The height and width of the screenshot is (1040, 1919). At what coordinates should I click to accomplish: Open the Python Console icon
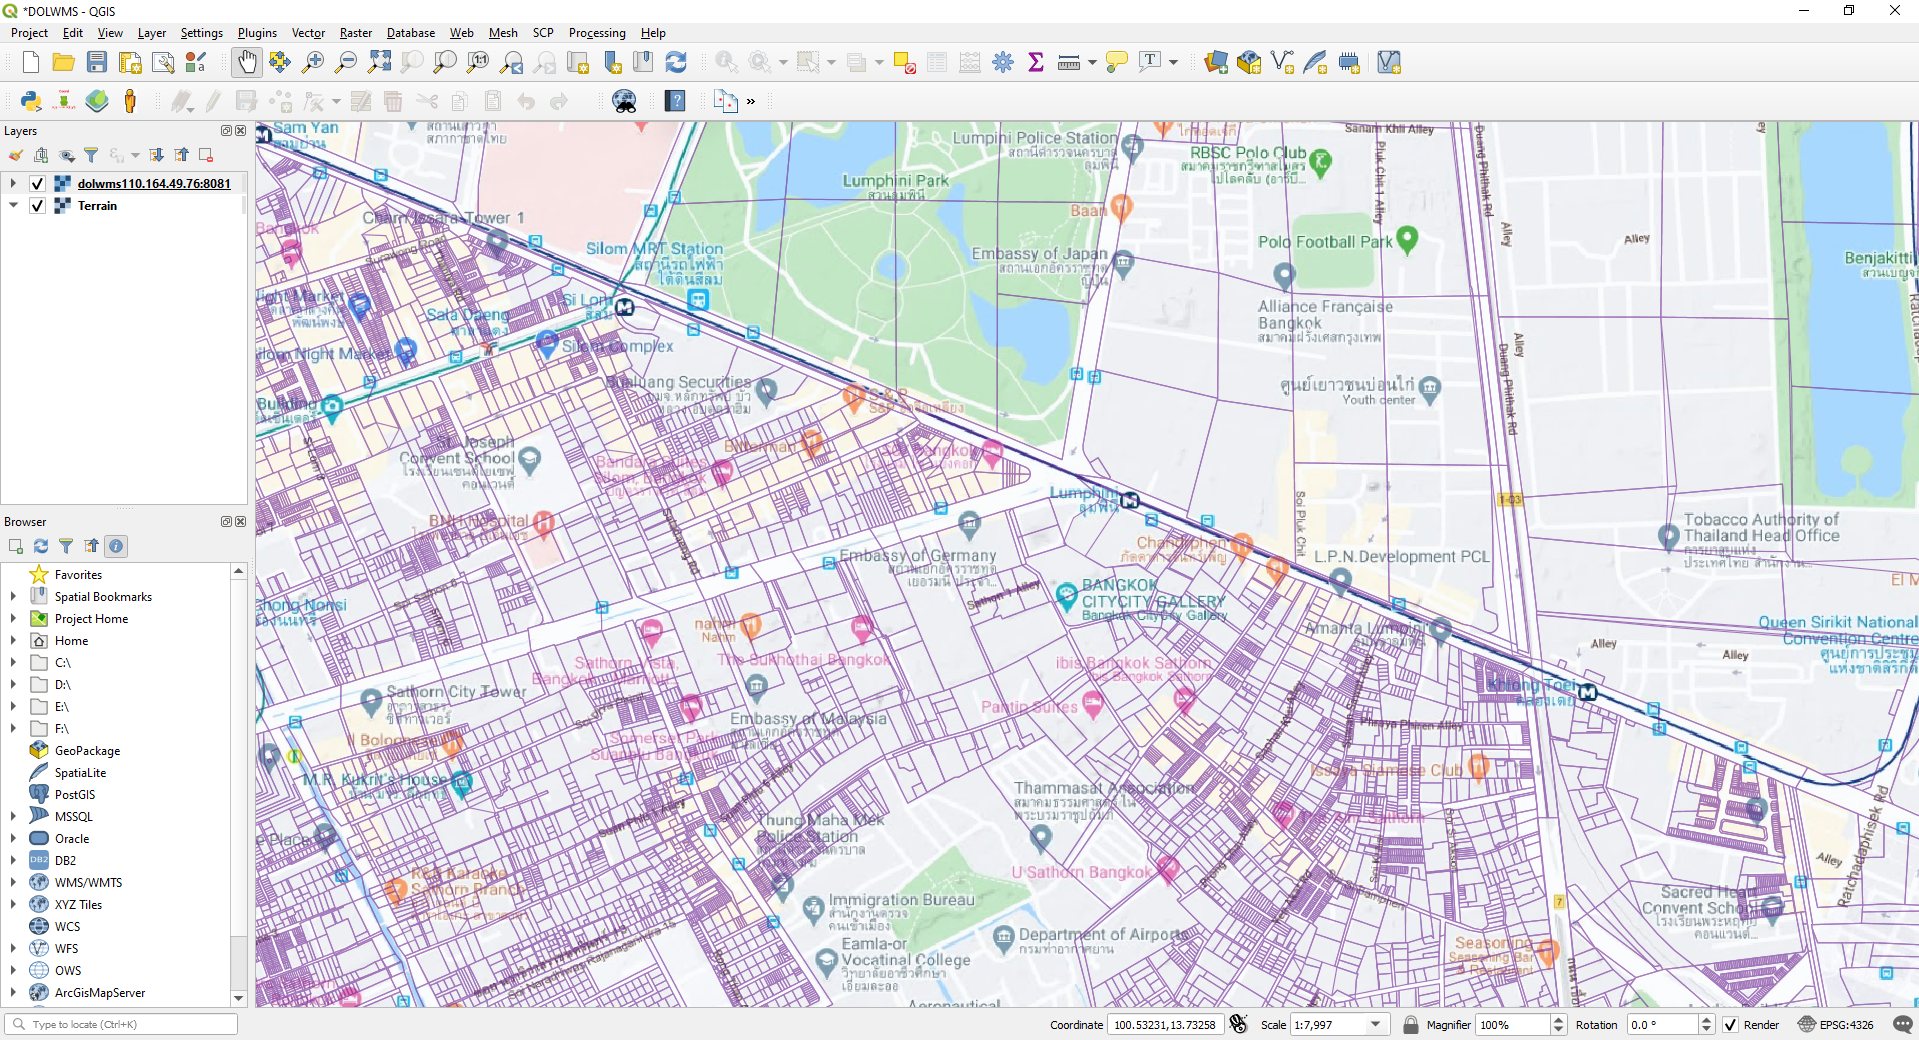coord(31,101)
